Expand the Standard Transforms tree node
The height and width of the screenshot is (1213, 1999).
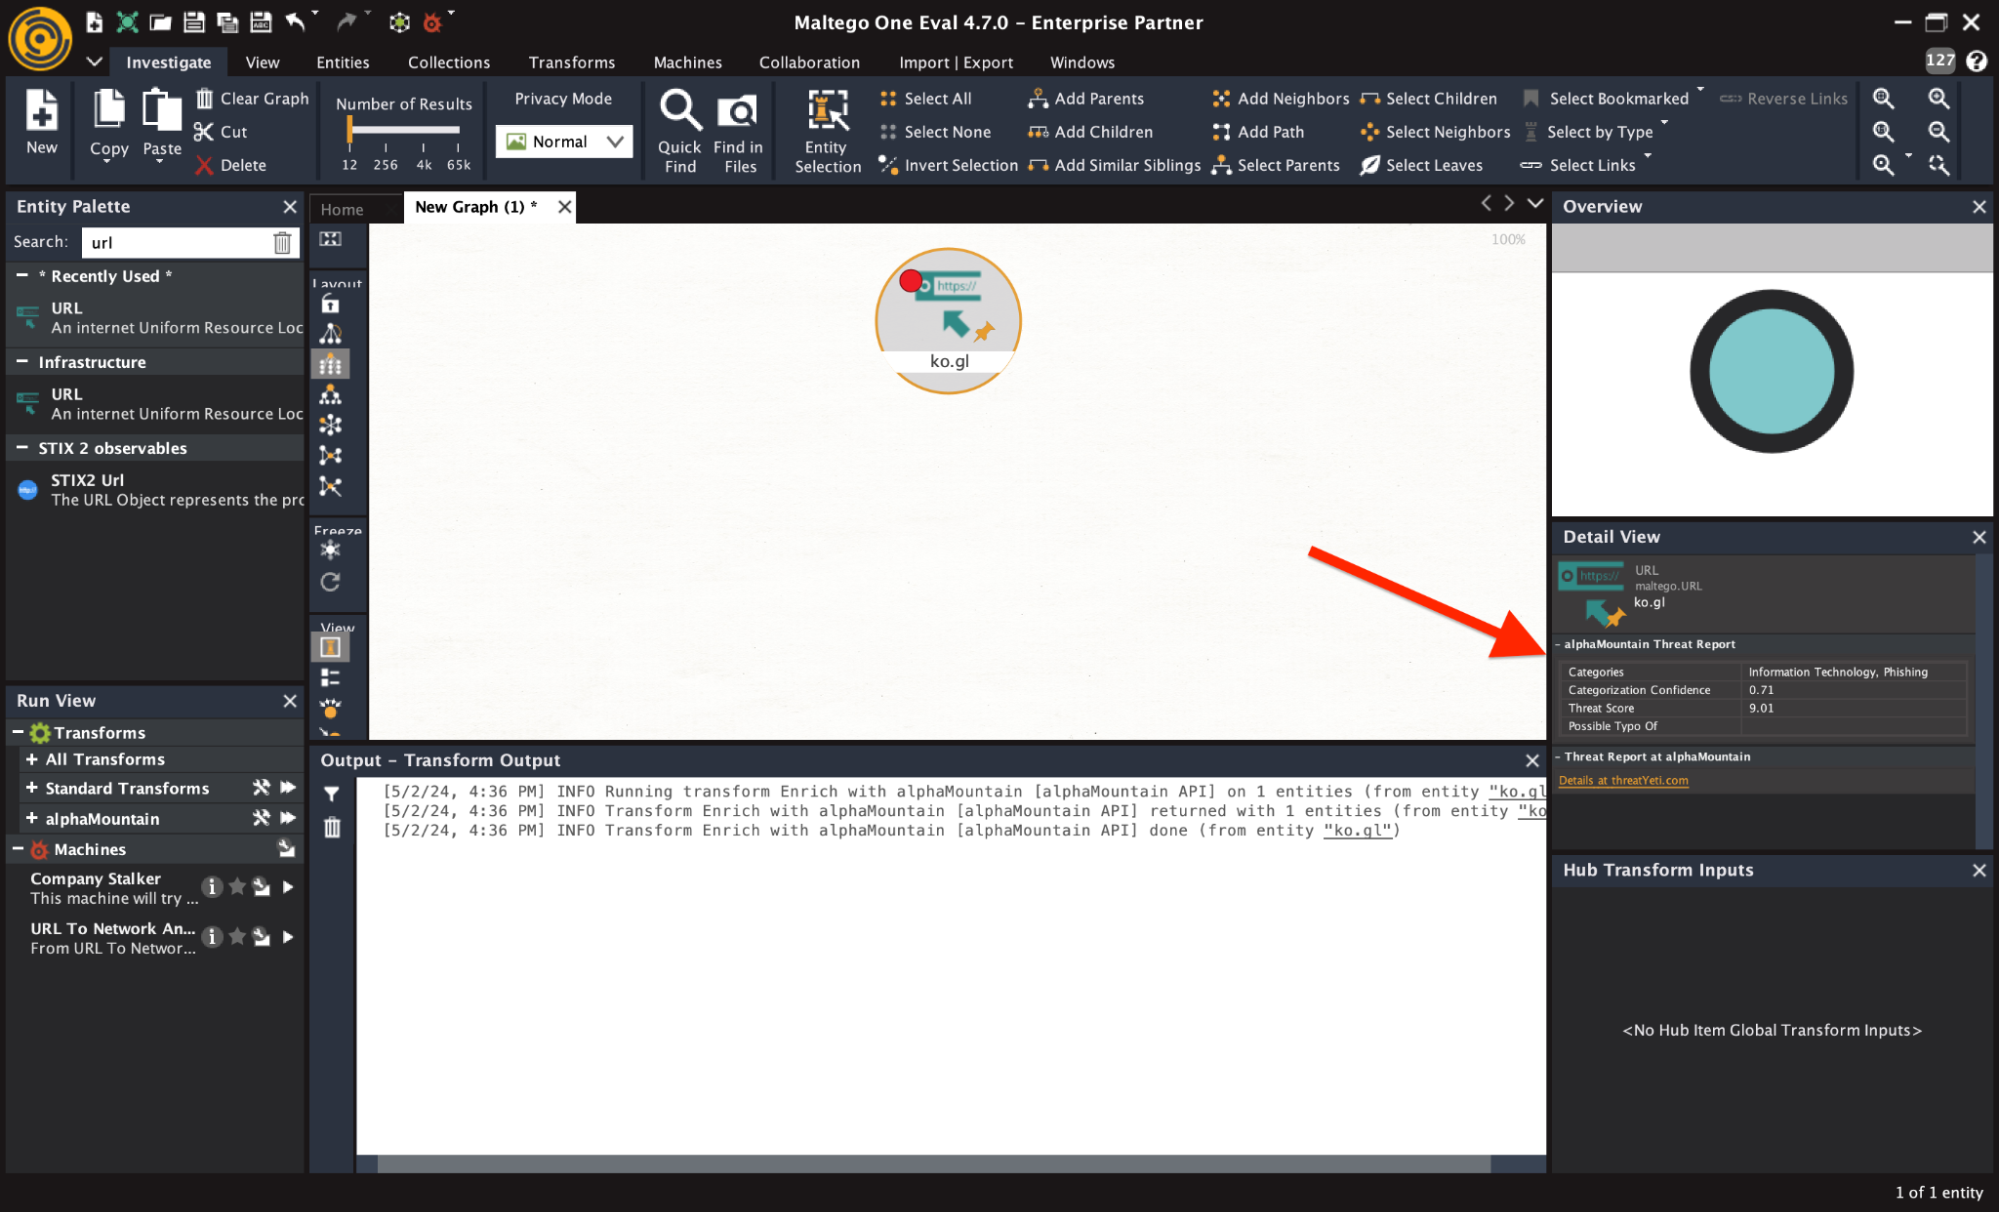pyautogui.click(x=31, y=788)
